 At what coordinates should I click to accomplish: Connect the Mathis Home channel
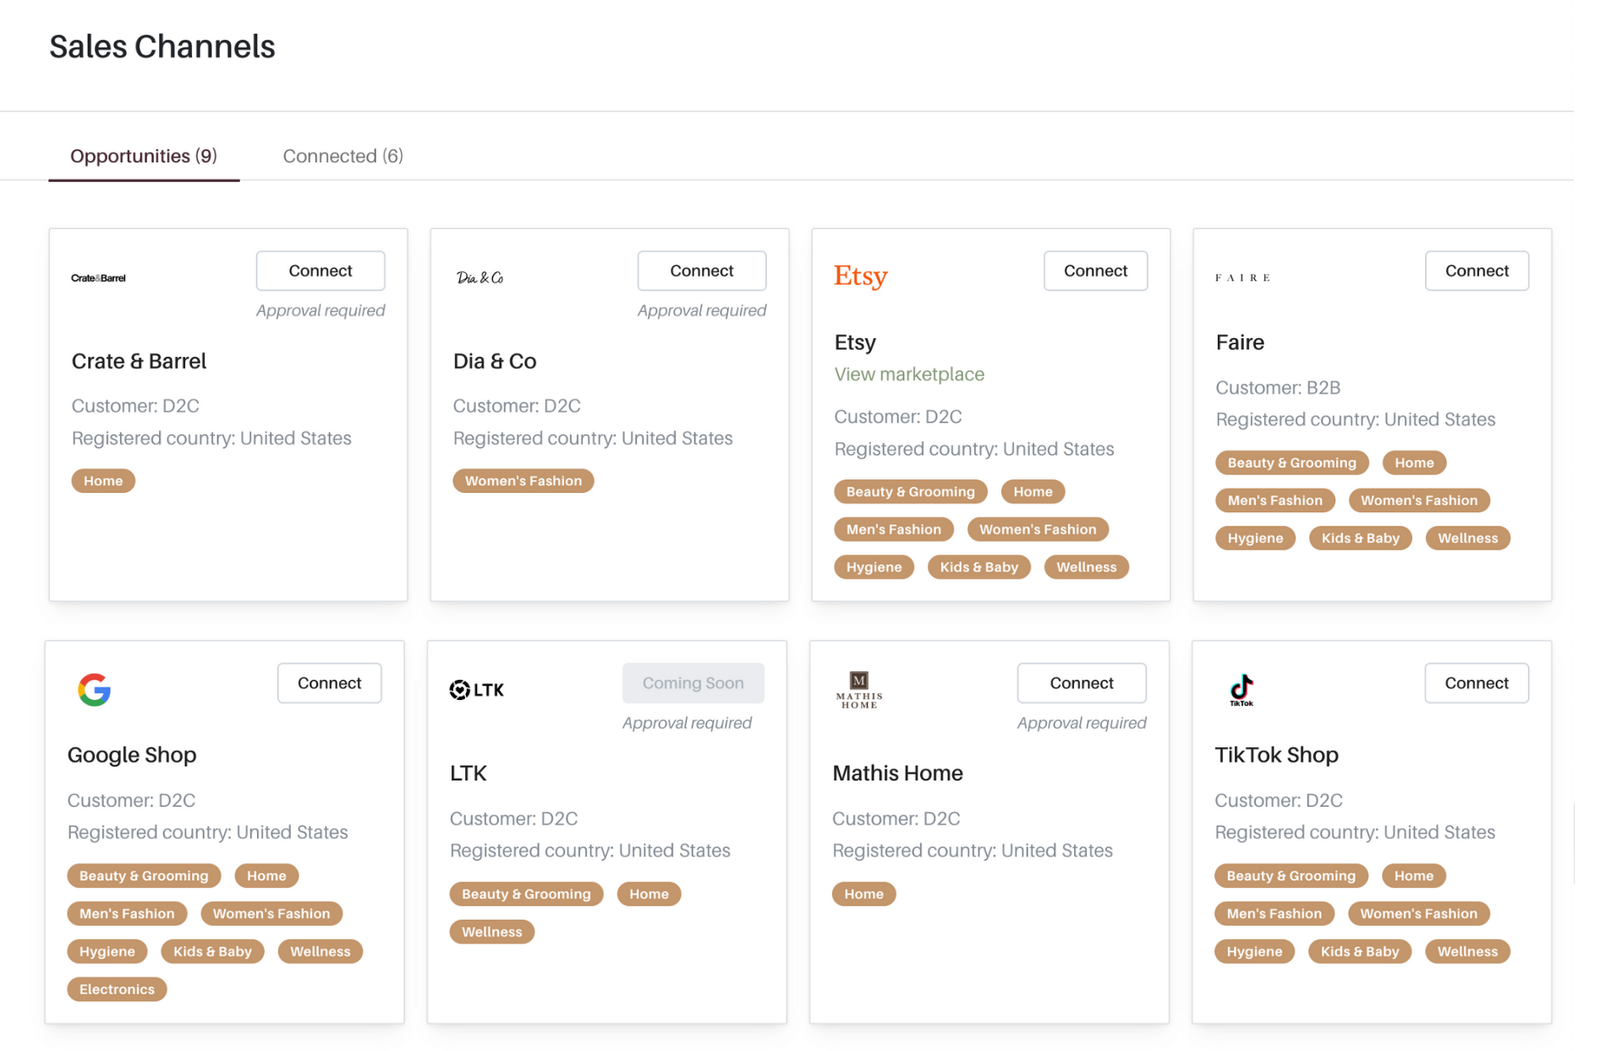pyautogui.click(x=1080, y=683)
